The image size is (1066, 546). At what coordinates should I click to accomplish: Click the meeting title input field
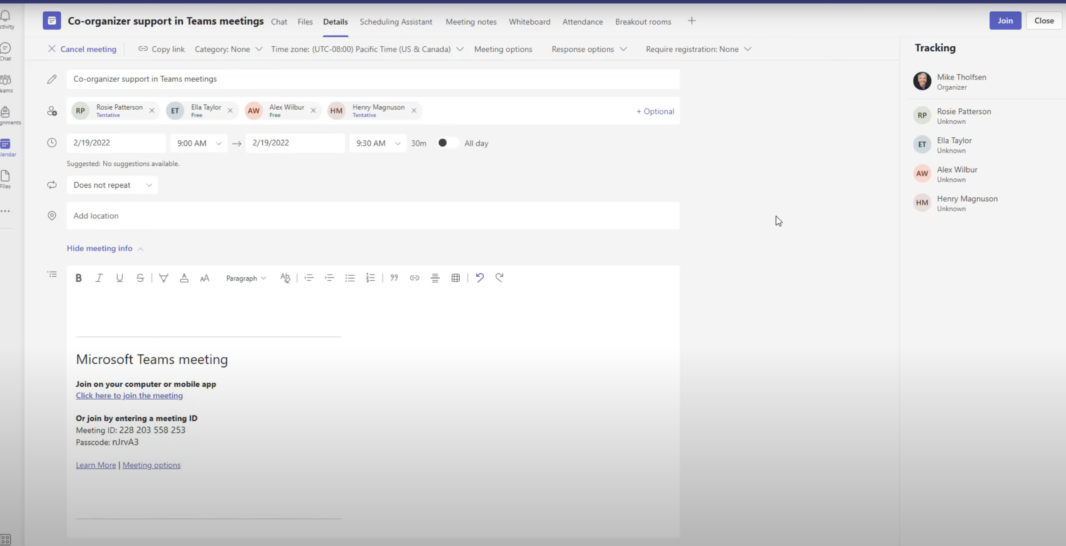pyautogui.click(x=373, y=79)
